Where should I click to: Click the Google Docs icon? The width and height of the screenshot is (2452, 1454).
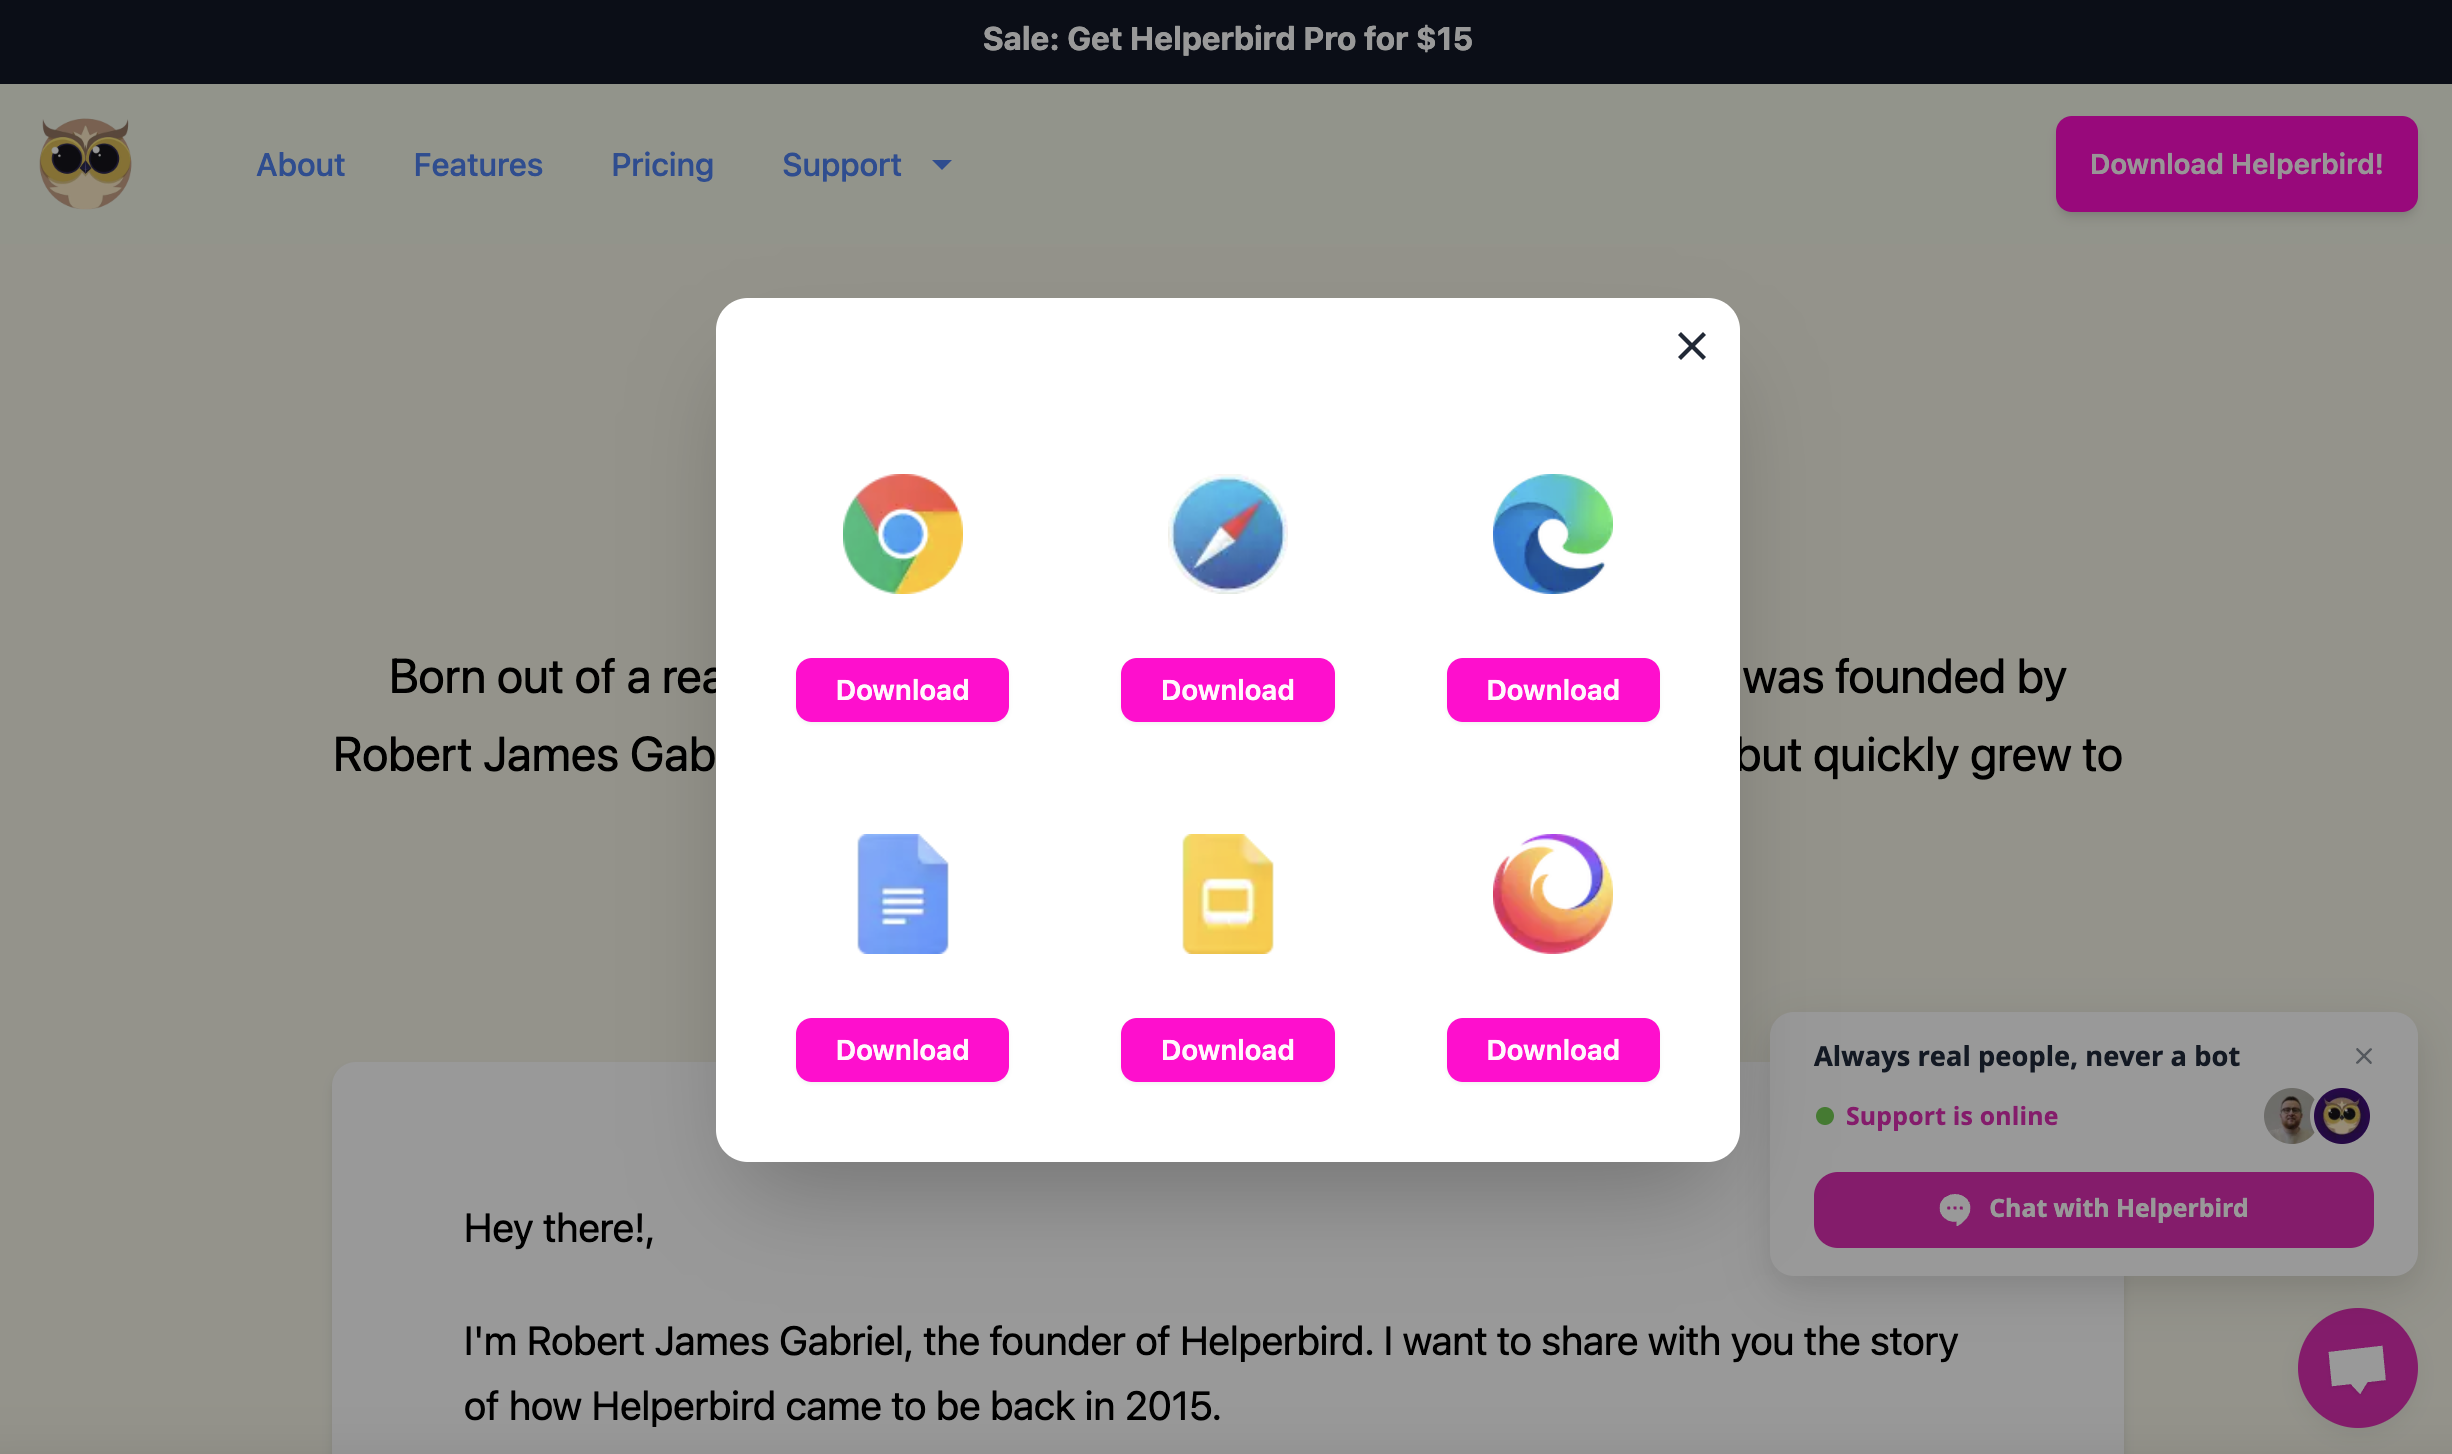click(902, 894)
